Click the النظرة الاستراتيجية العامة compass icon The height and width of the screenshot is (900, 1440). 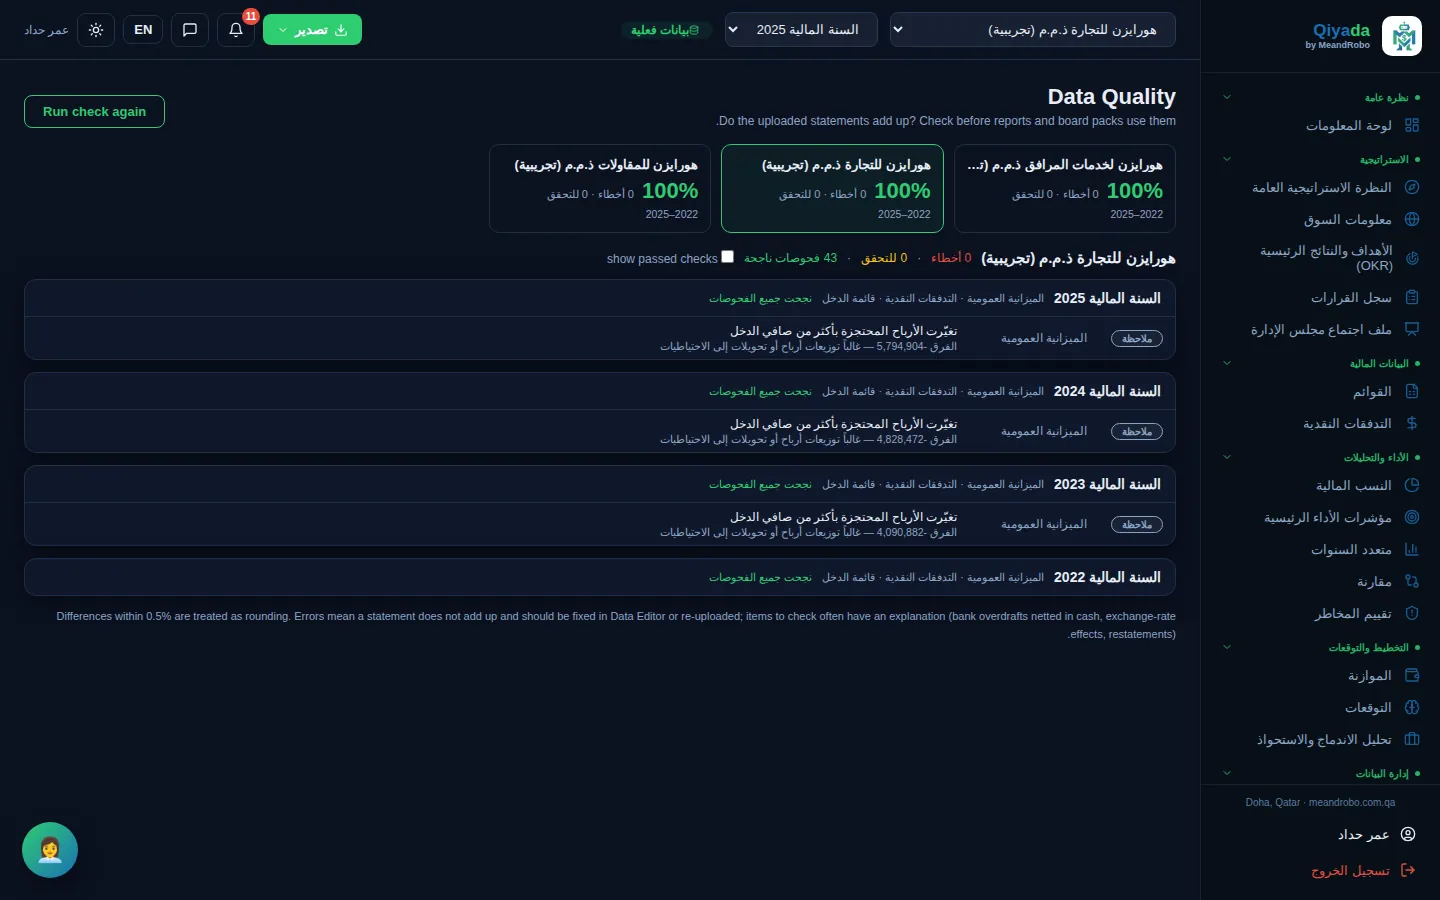coord(1412,187)
